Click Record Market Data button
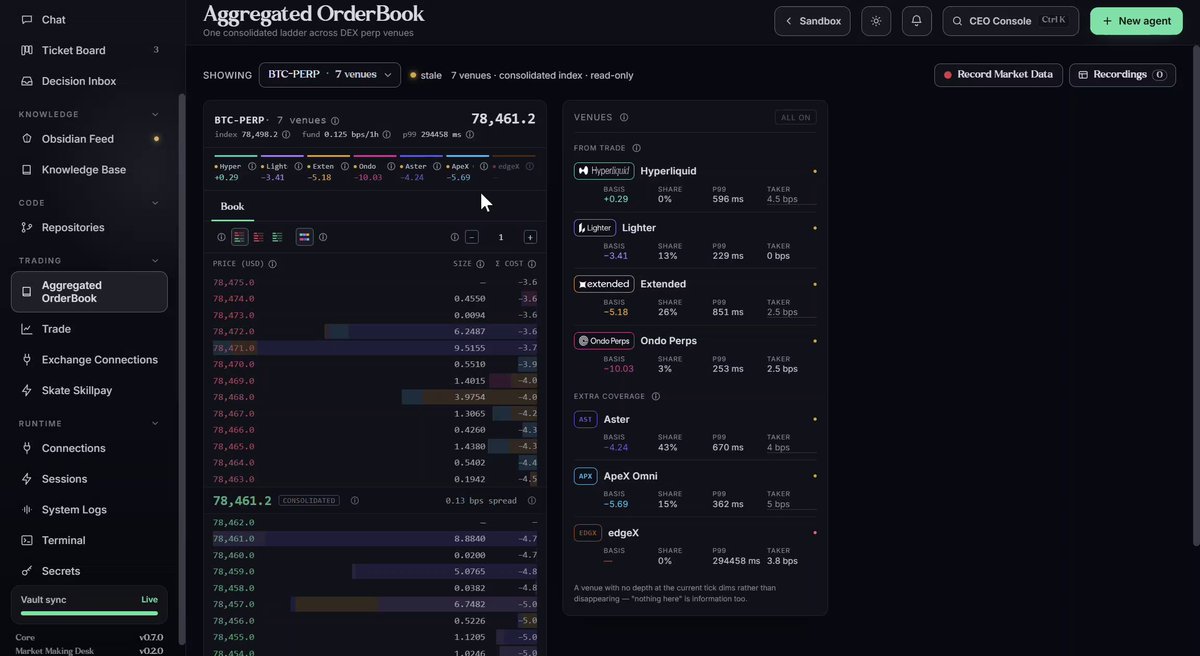The width and height of the screenshot is (1200, 656). (997, 75)
